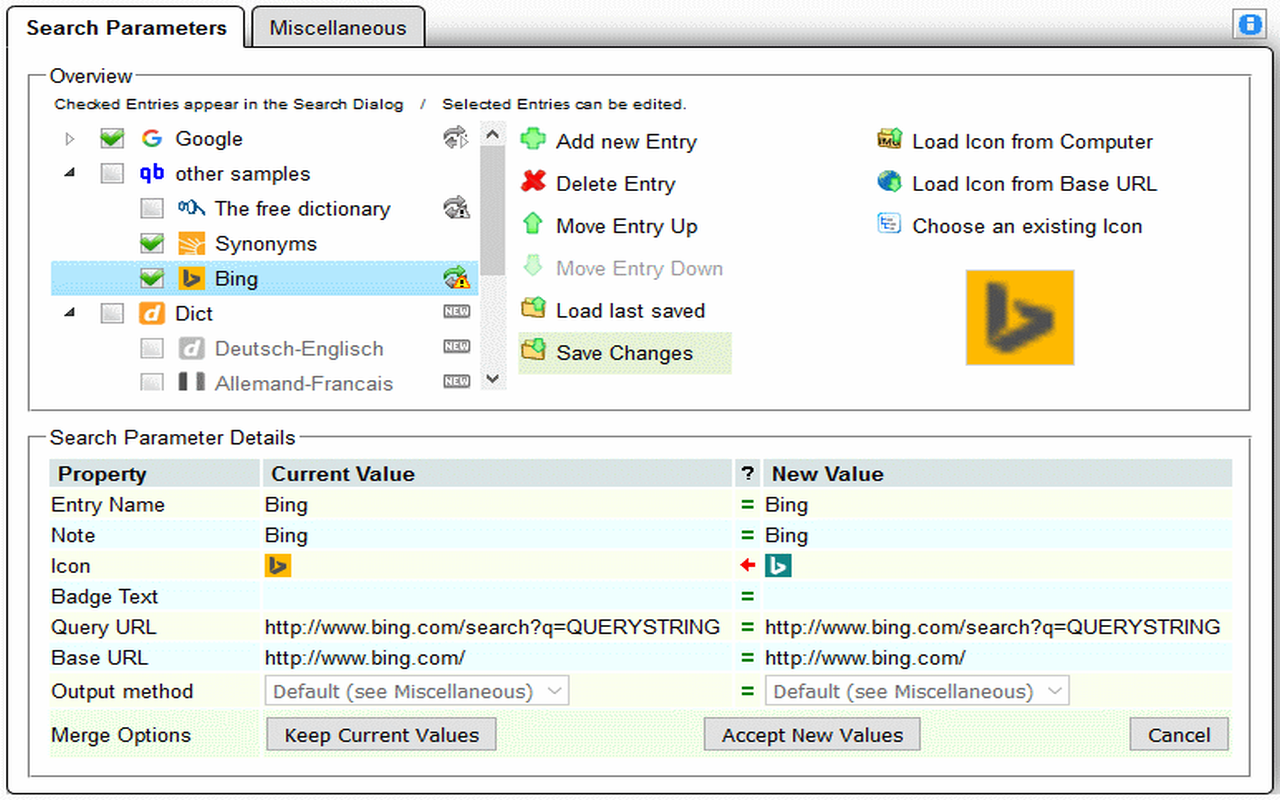Toggle the Allemand-Francais checkbox
Viewport: 1280px width, 800px height.
point(152,382)
